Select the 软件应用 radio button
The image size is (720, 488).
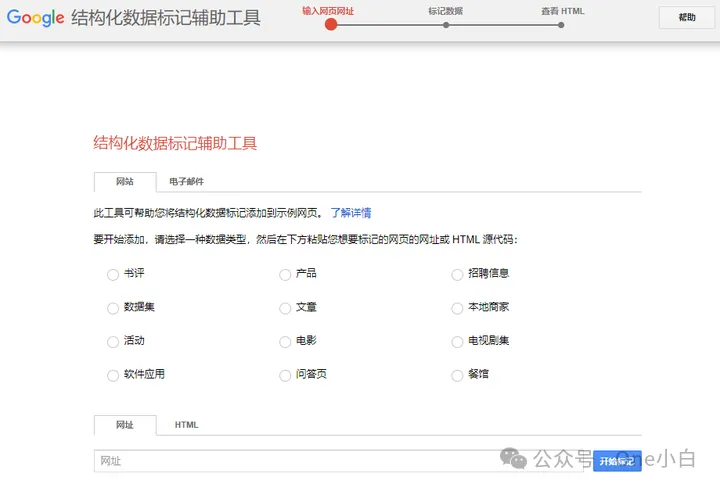[x=113, y=375]
